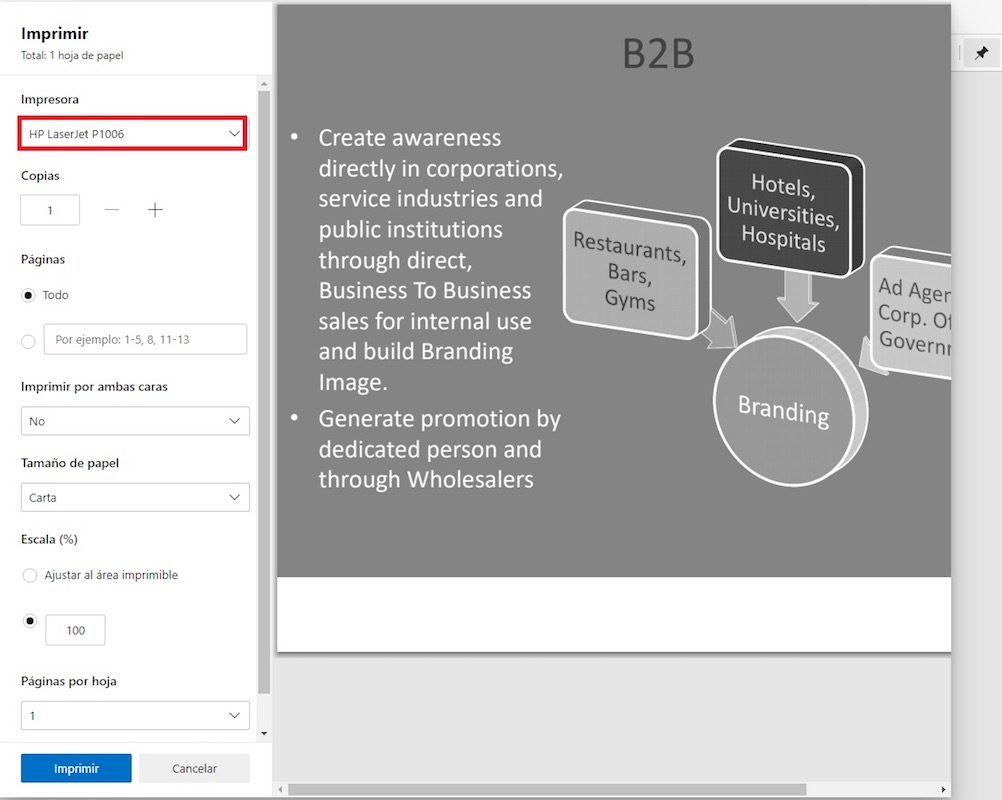Screen dimensions: 1002x800
Task: Select the 'Todo' pages radio button
Action: pyautogui.click(x=29, y=296)
